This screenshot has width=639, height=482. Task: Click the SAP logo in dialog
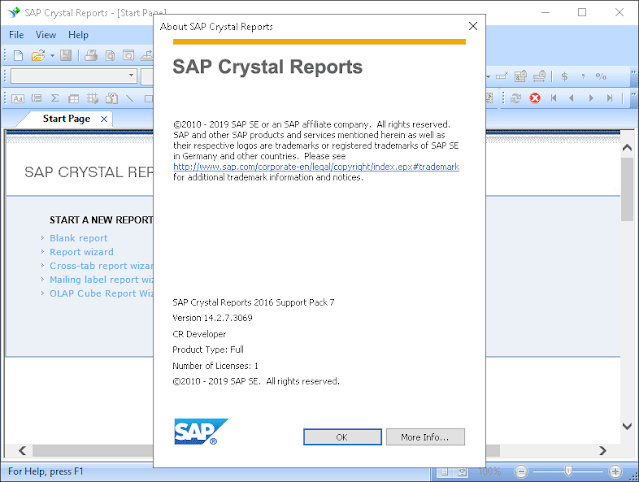pyautogui.click(x=201, y=431)
